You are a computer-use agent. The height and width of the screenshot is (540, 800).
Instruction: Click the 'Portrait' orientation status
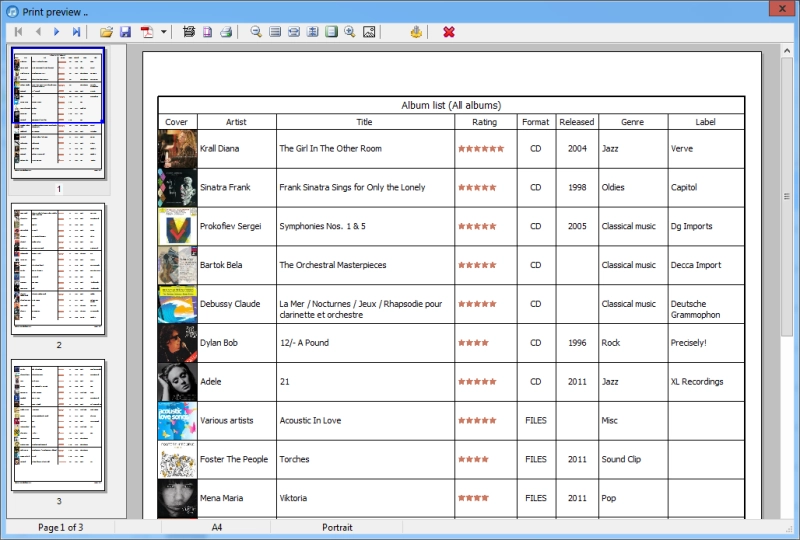(337, 527)
